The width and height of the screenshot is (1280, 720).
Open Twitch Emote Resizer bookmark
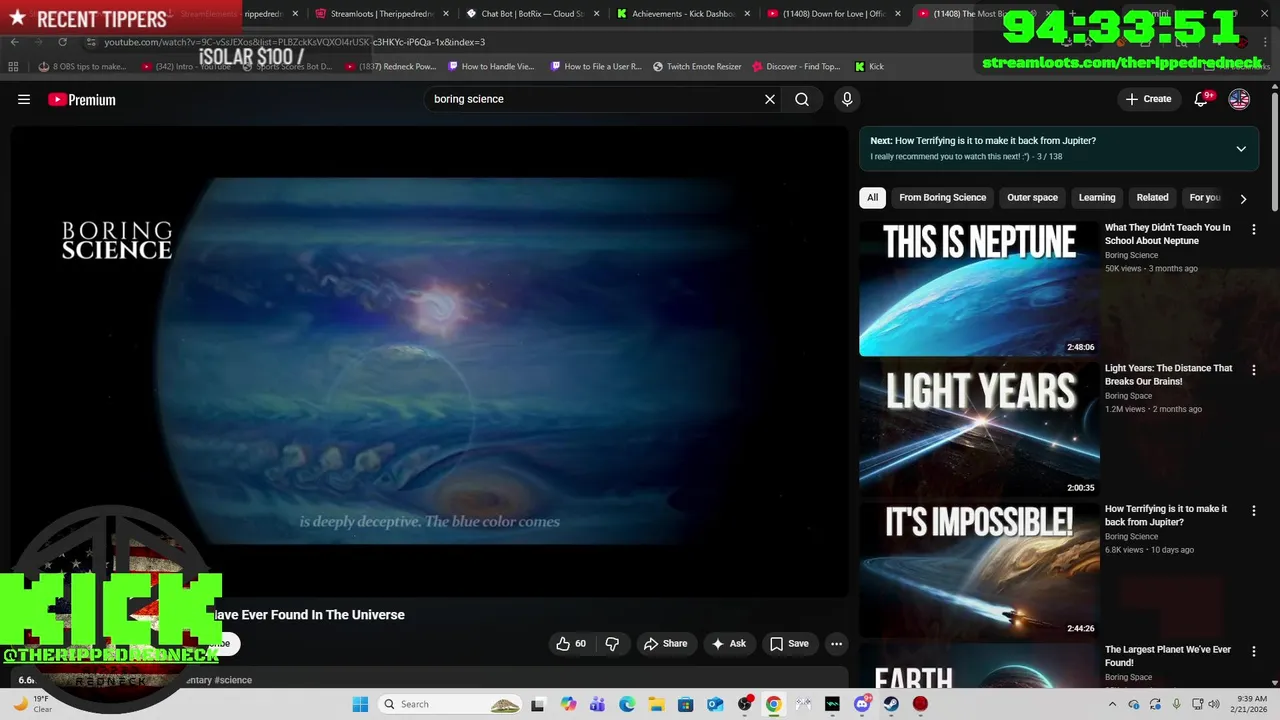(697, 67)
